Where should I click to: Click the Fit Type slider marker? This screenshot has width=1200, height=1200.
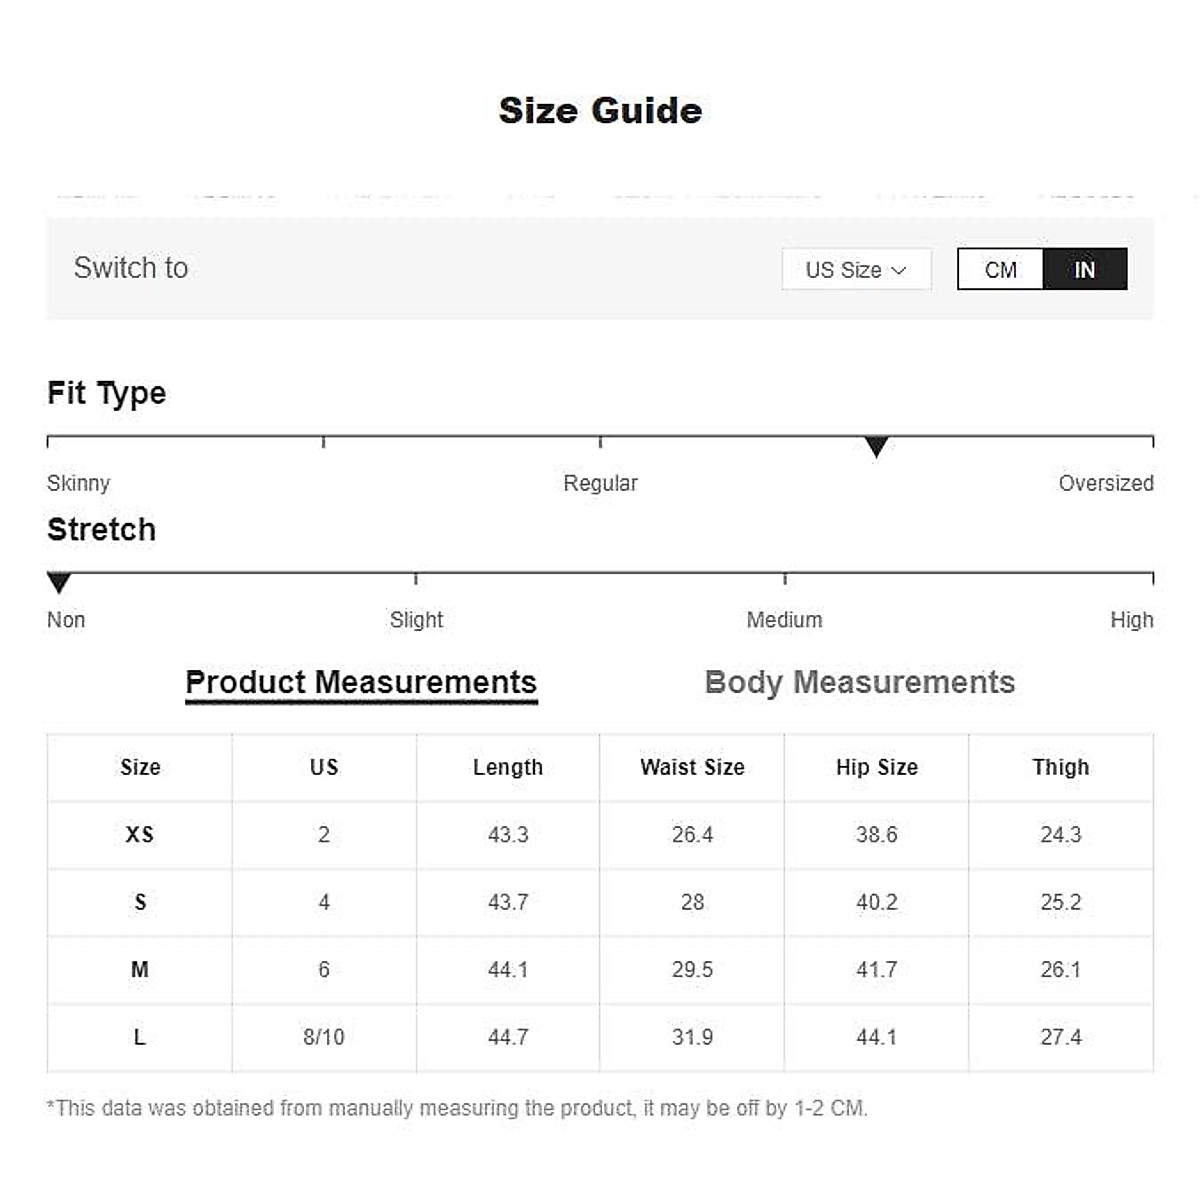(x=876, y=447)
